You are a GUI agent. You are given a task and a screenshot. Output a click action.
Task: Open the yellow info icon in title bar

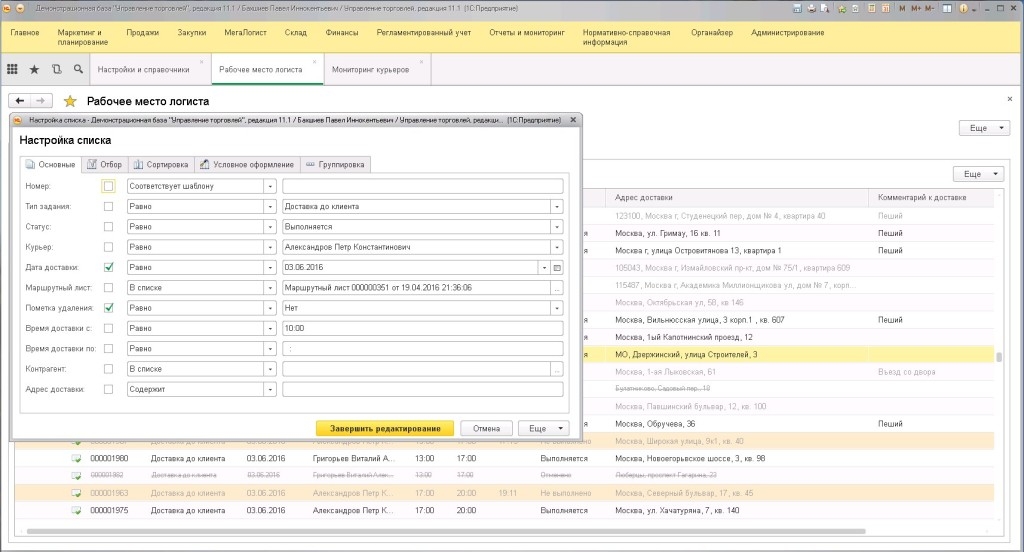pyautogui.click(x=963, y=8)
